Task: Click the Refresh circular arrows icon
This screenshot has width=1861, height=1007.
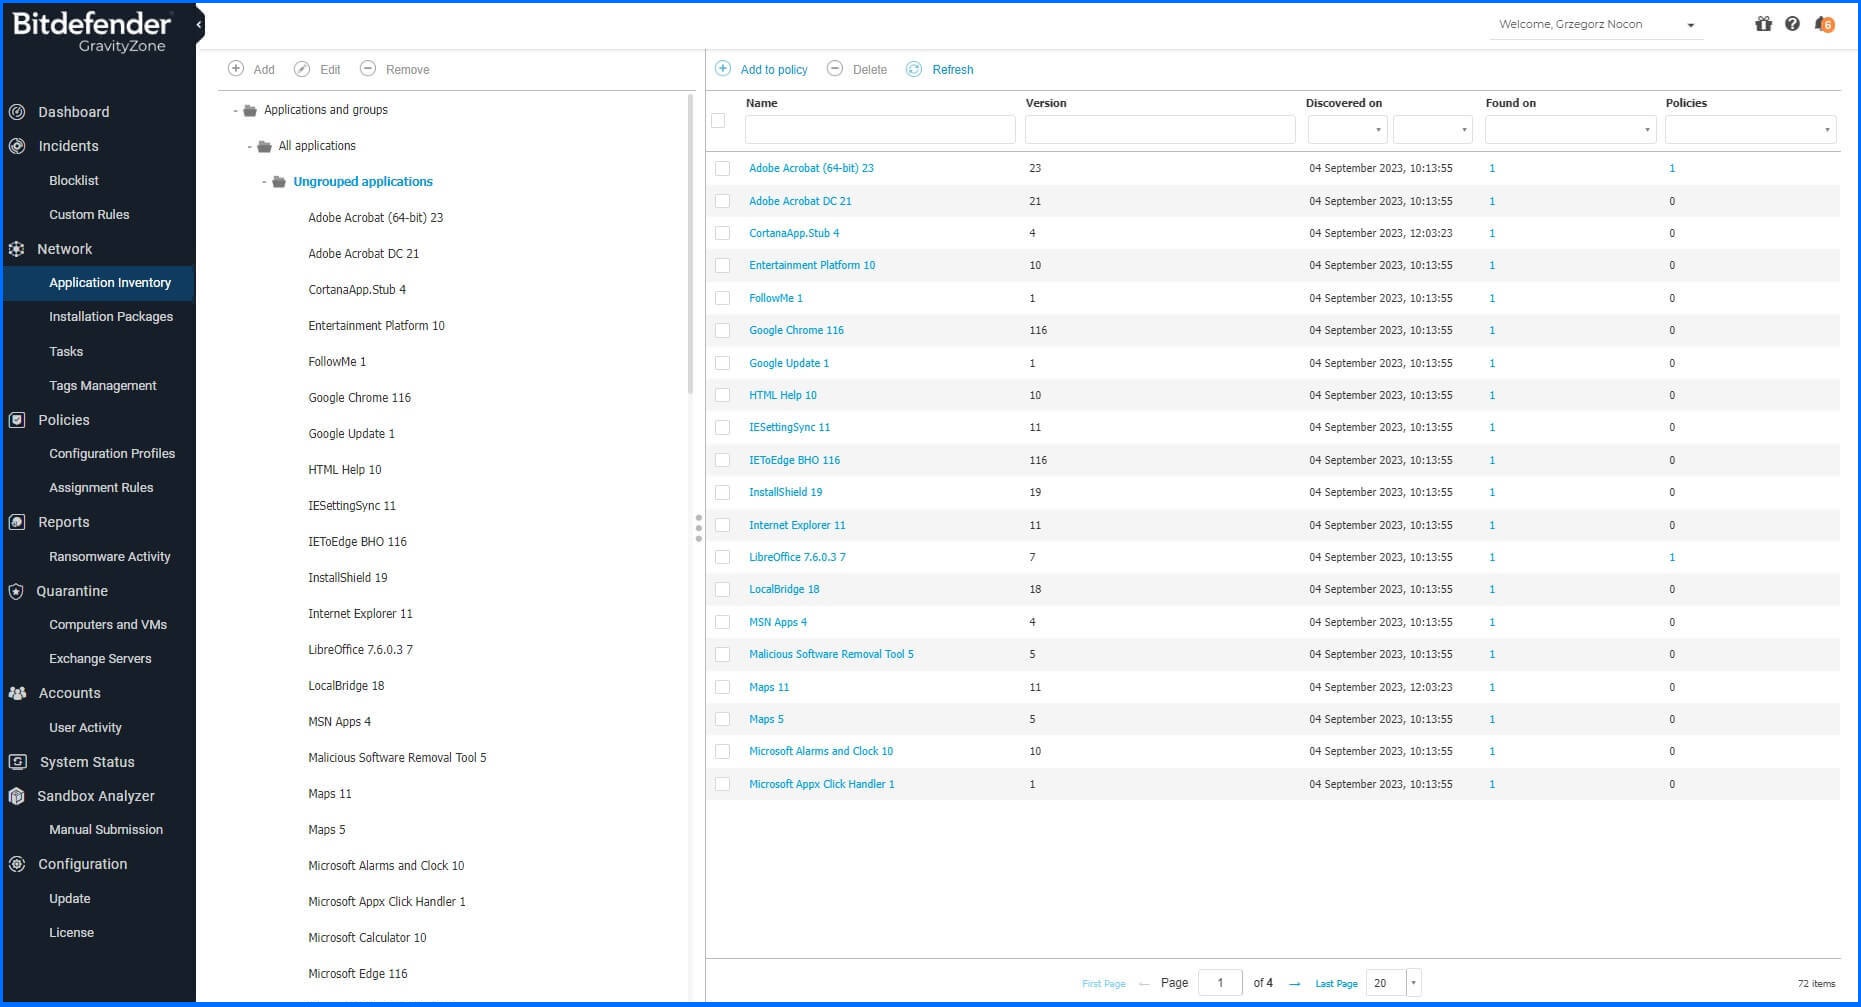Action: click(x=914, y=69)
